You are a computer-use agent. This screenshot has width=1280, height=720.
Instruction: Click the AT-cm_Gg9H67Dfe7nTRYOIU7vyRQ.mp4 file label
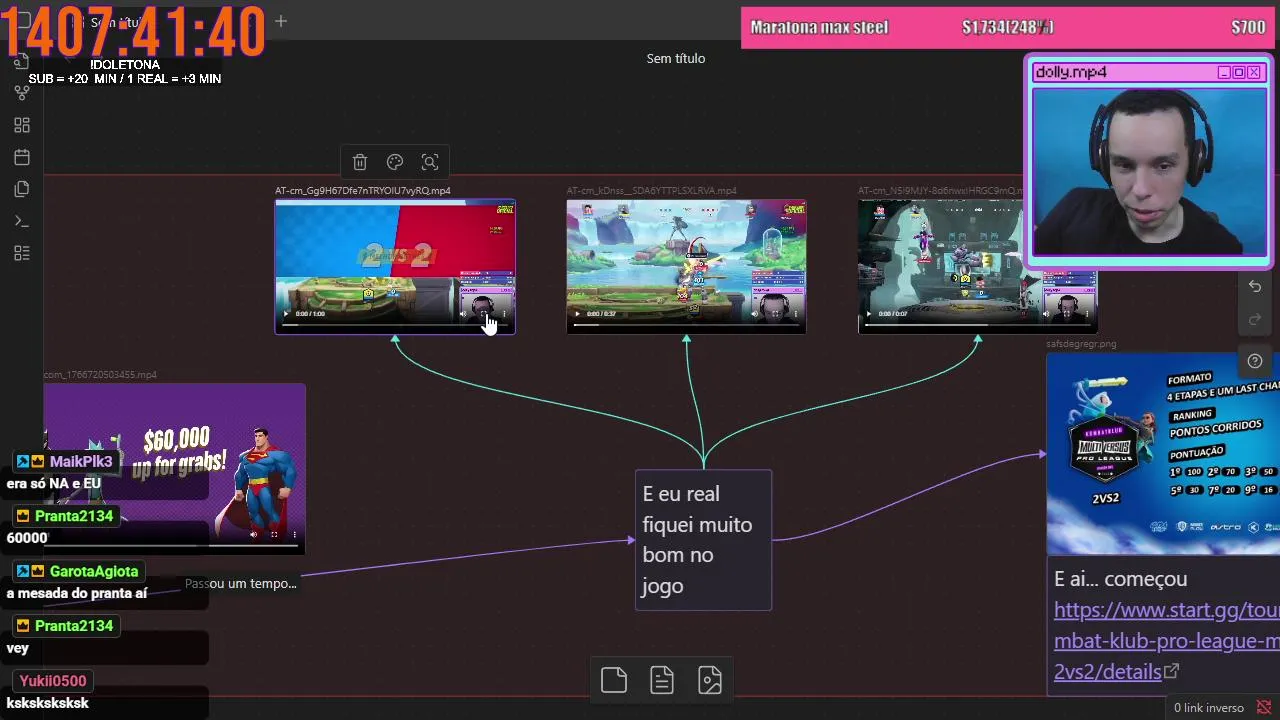coord(363,190)
